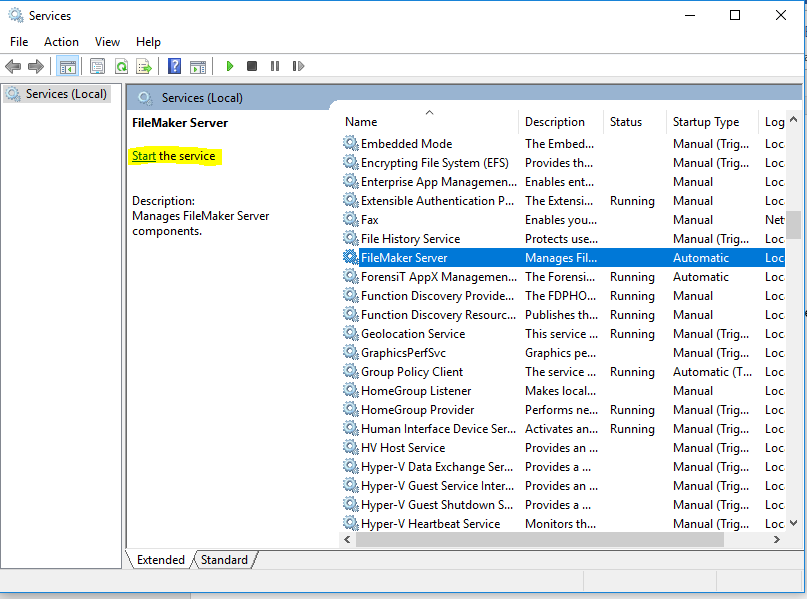Click gear icon beside Hyper-V Heartbeat Service
Screen dimensions: 807x599
coord(350,523)
